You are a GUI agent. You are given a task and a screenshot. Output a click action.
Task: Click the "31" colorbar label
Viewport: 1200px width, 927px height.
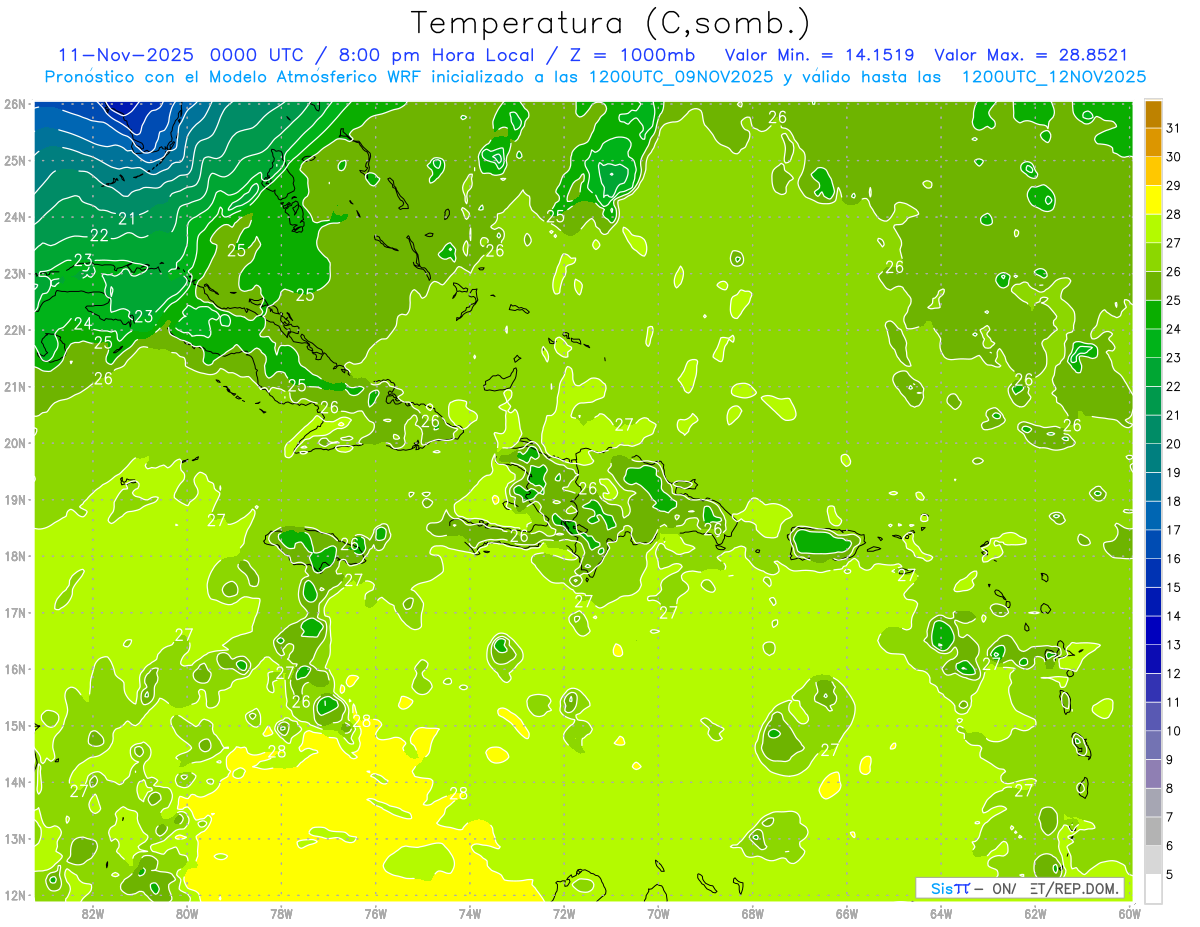[x=1173, y=129]
